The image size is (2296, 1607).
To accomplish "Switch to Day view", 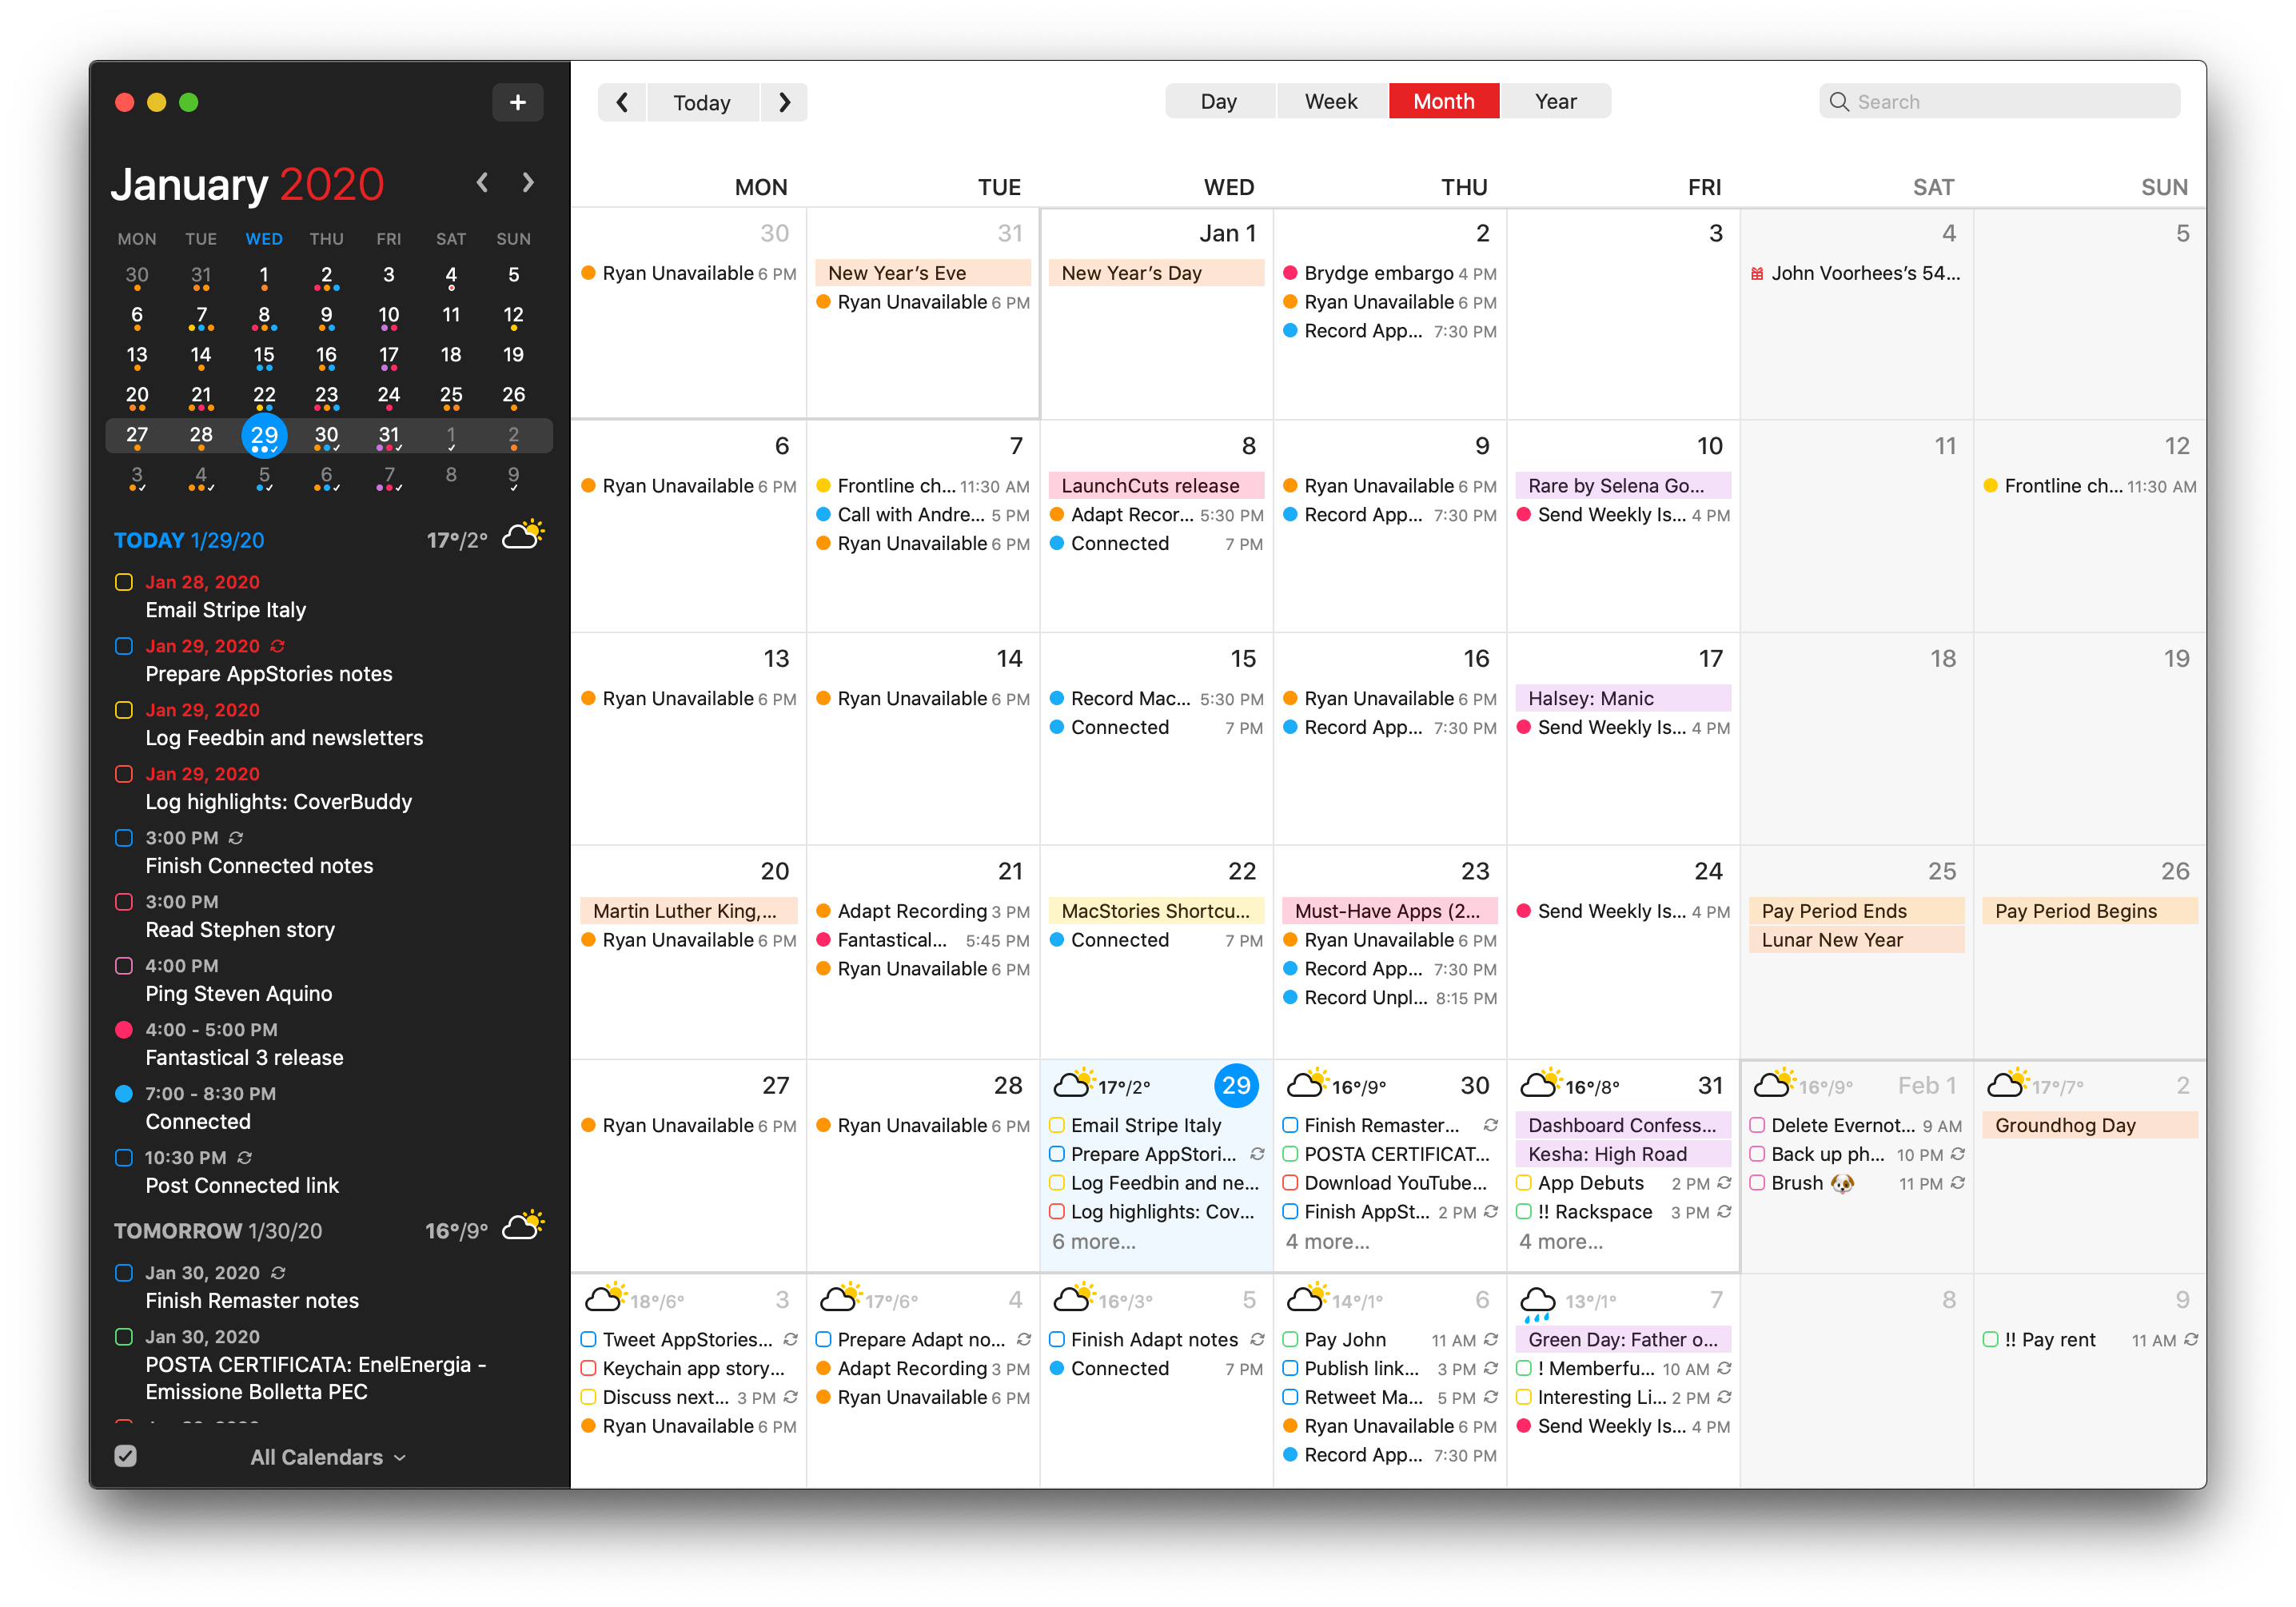I will (x=1219, y=101).
